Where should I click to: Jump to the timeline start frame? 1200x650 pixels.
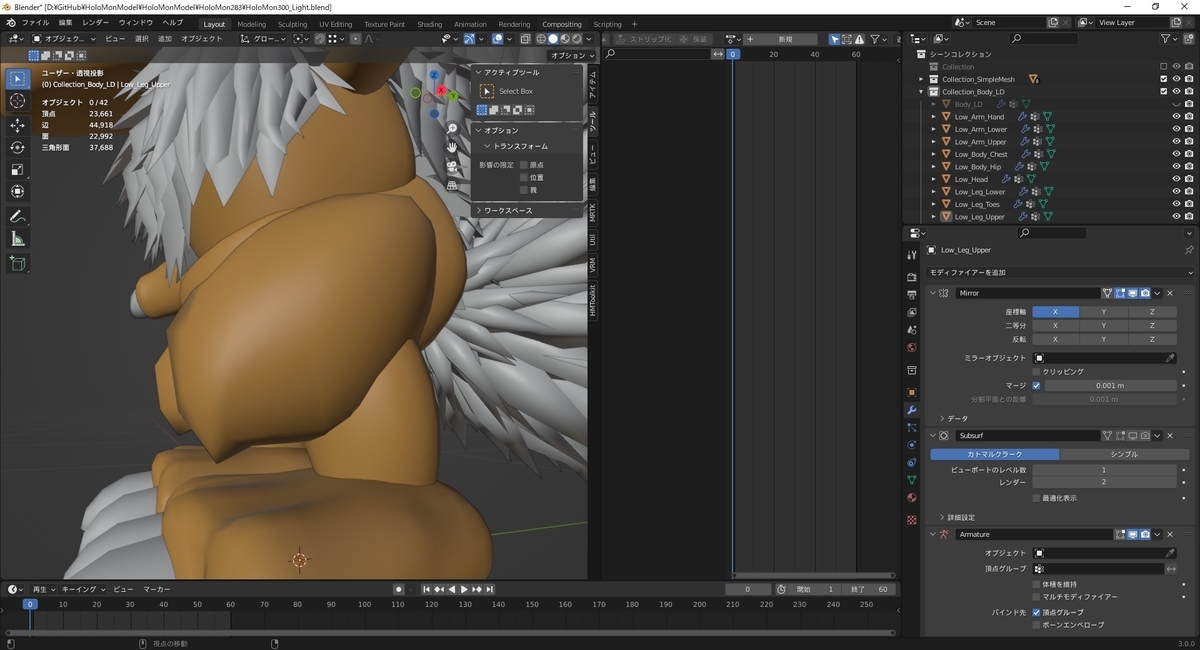427,590
